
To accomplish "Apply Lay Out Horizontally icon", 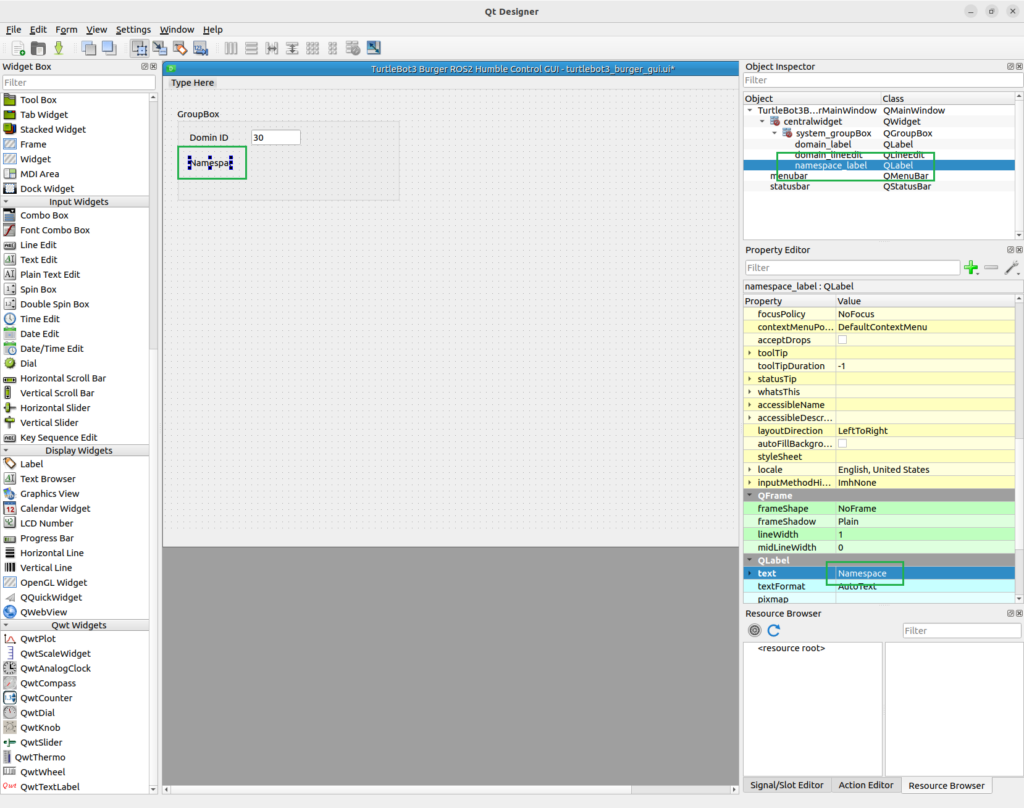I will click(231, 48).
